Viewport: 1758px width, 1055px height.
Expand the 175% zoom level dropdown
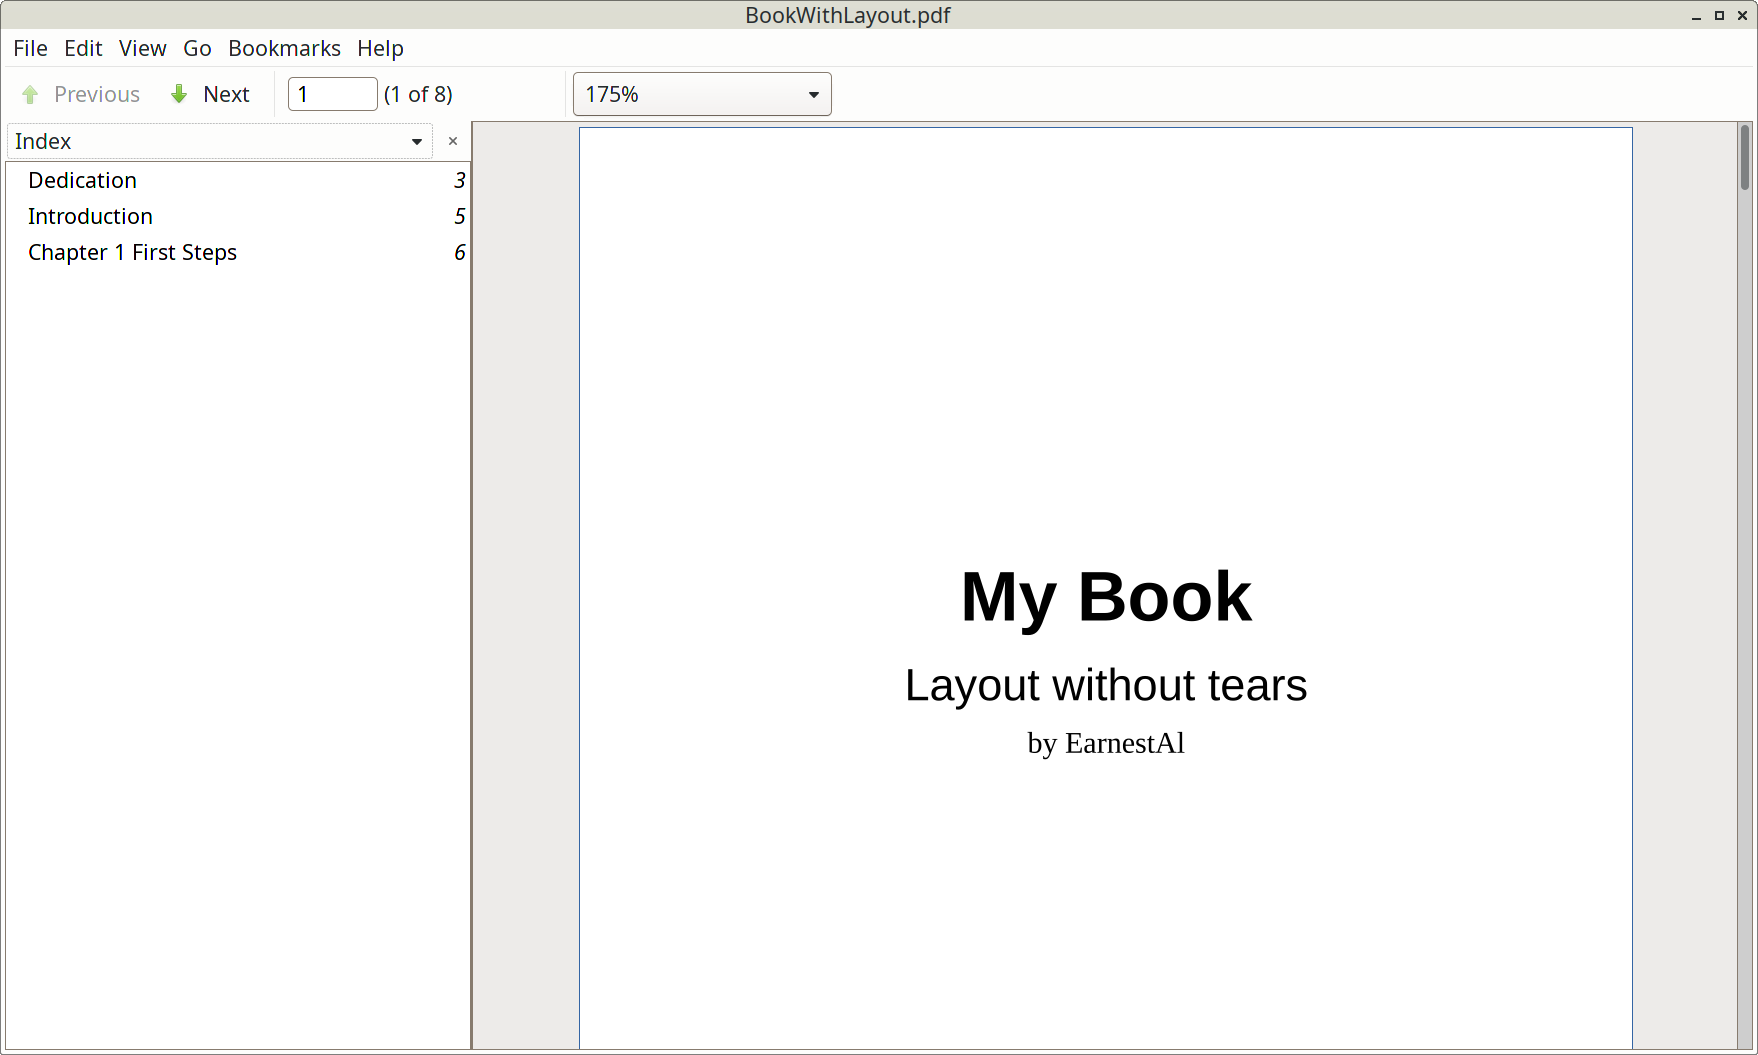702,94
